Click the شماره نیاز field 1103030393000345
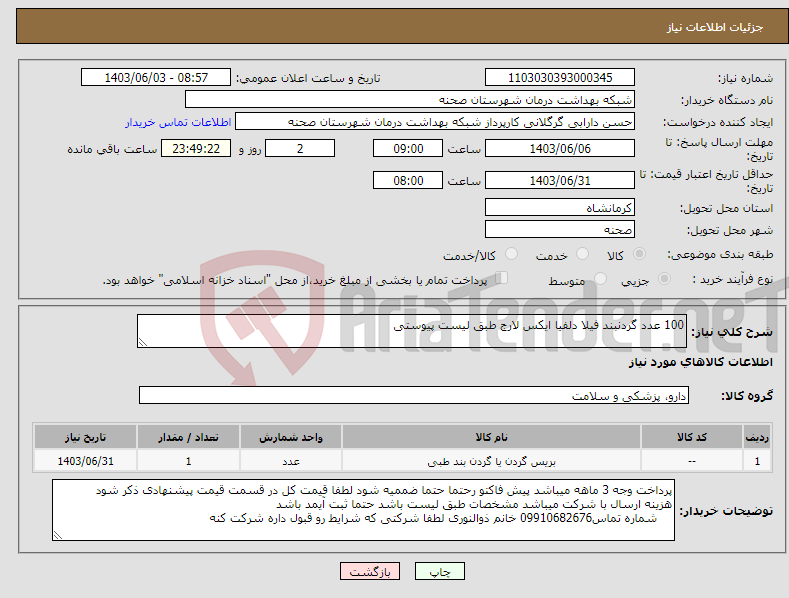 click(560, 78)
